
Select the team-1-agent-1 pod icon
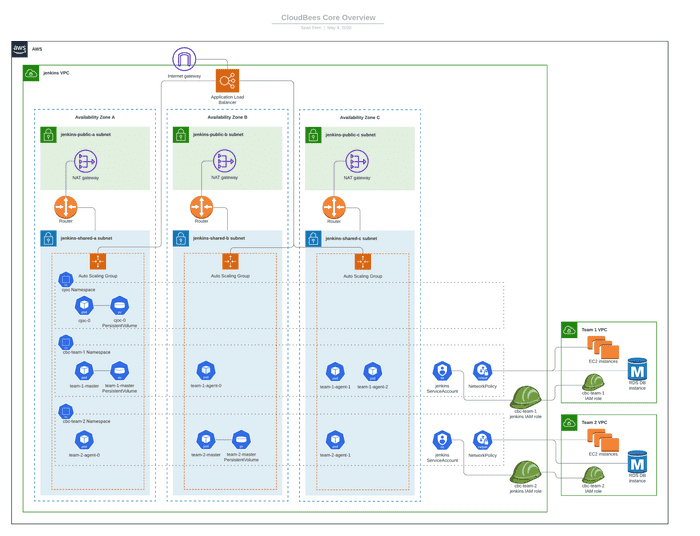(x=335, y=371)
